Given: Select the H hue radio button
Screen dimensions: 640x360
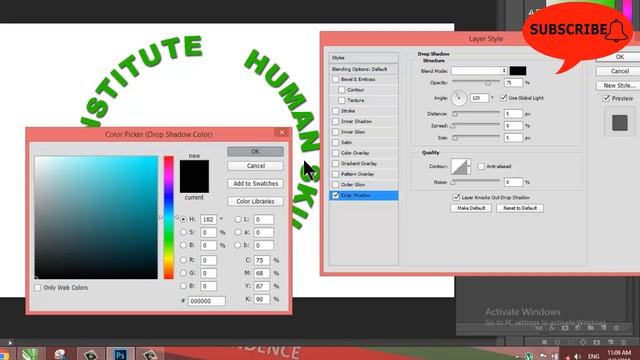Looking at the screenshot, I should tap(183, 219).
